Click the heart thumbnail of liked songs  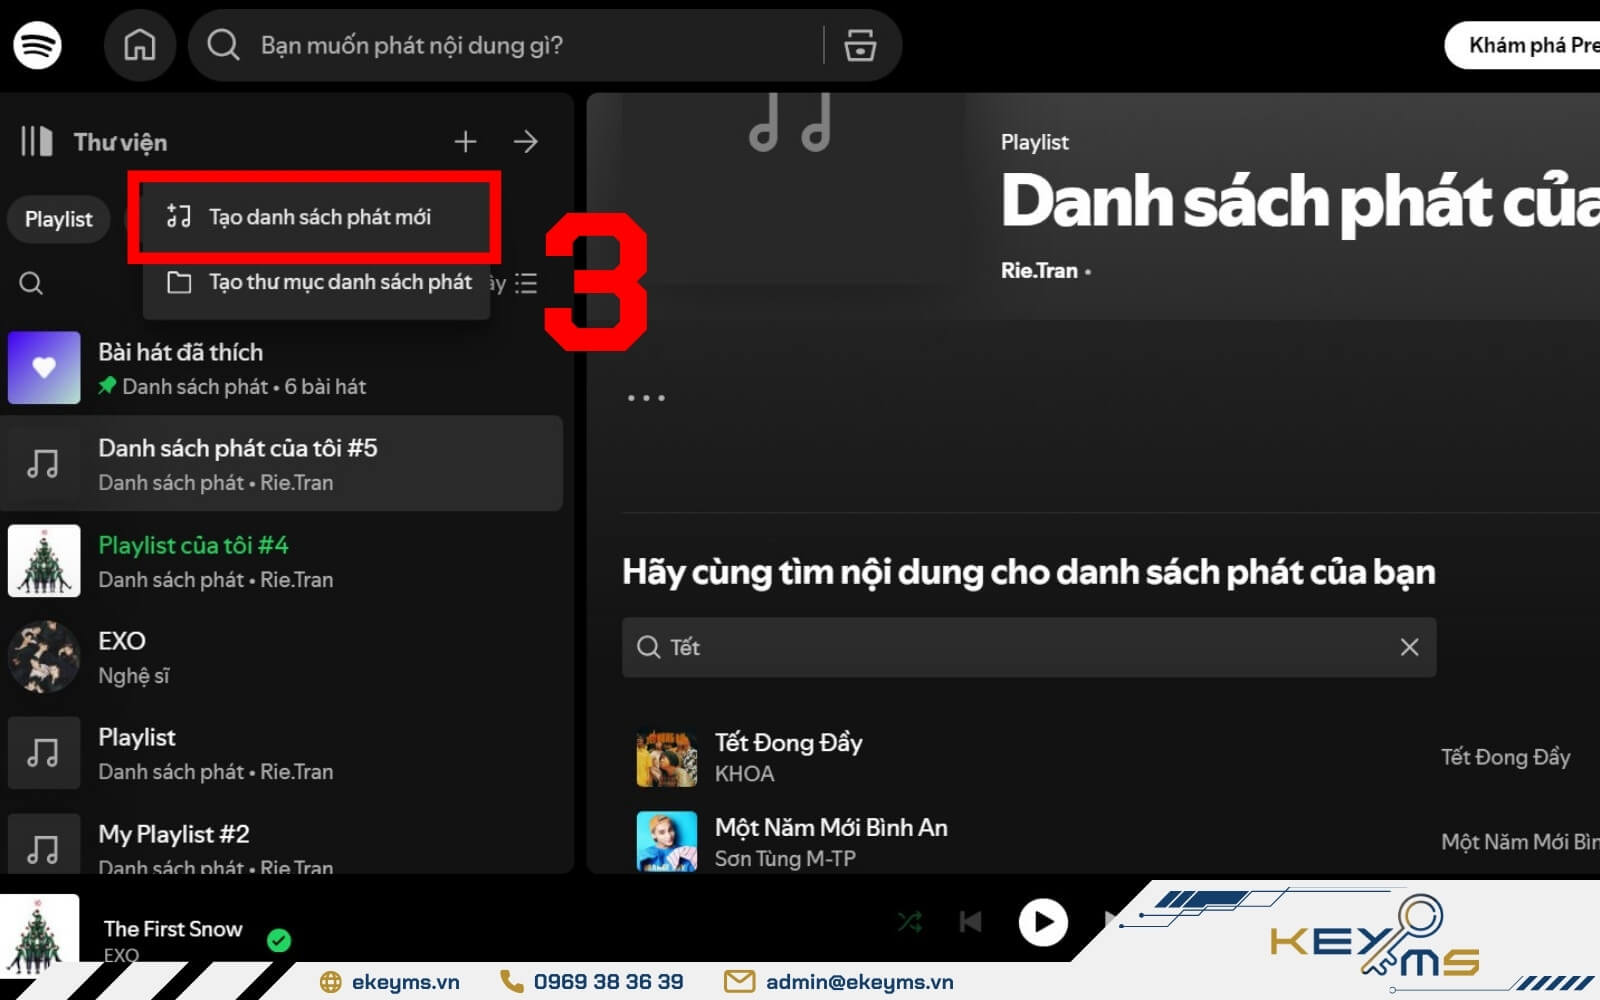(x=44, y=368)
